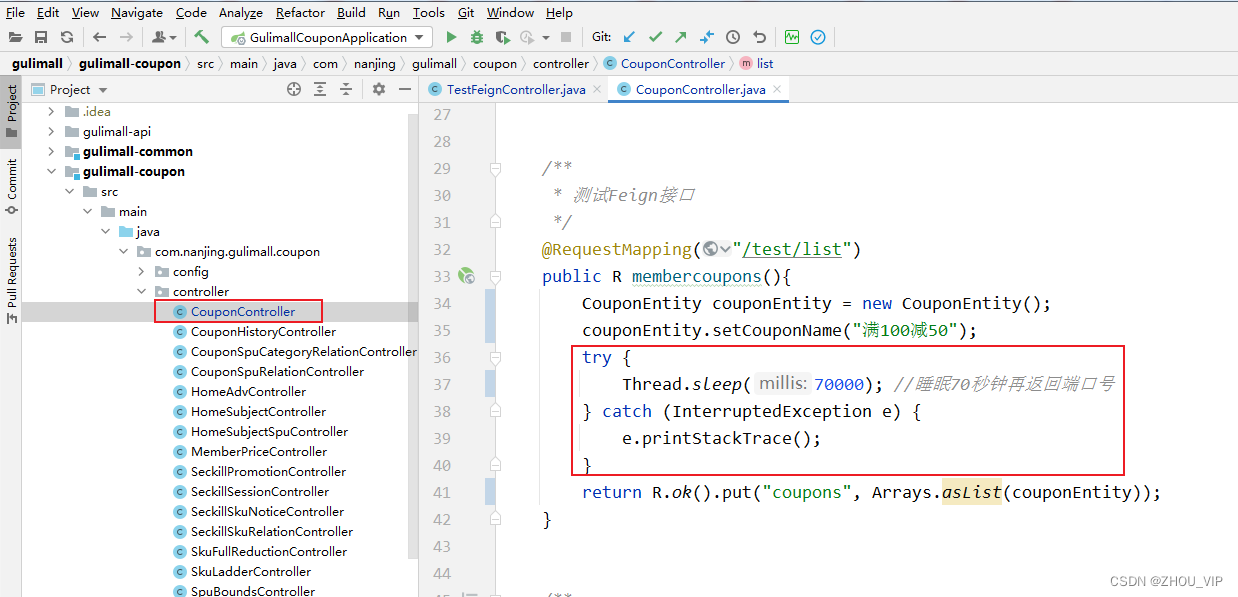Open the Analyze menu

point(241,12)
